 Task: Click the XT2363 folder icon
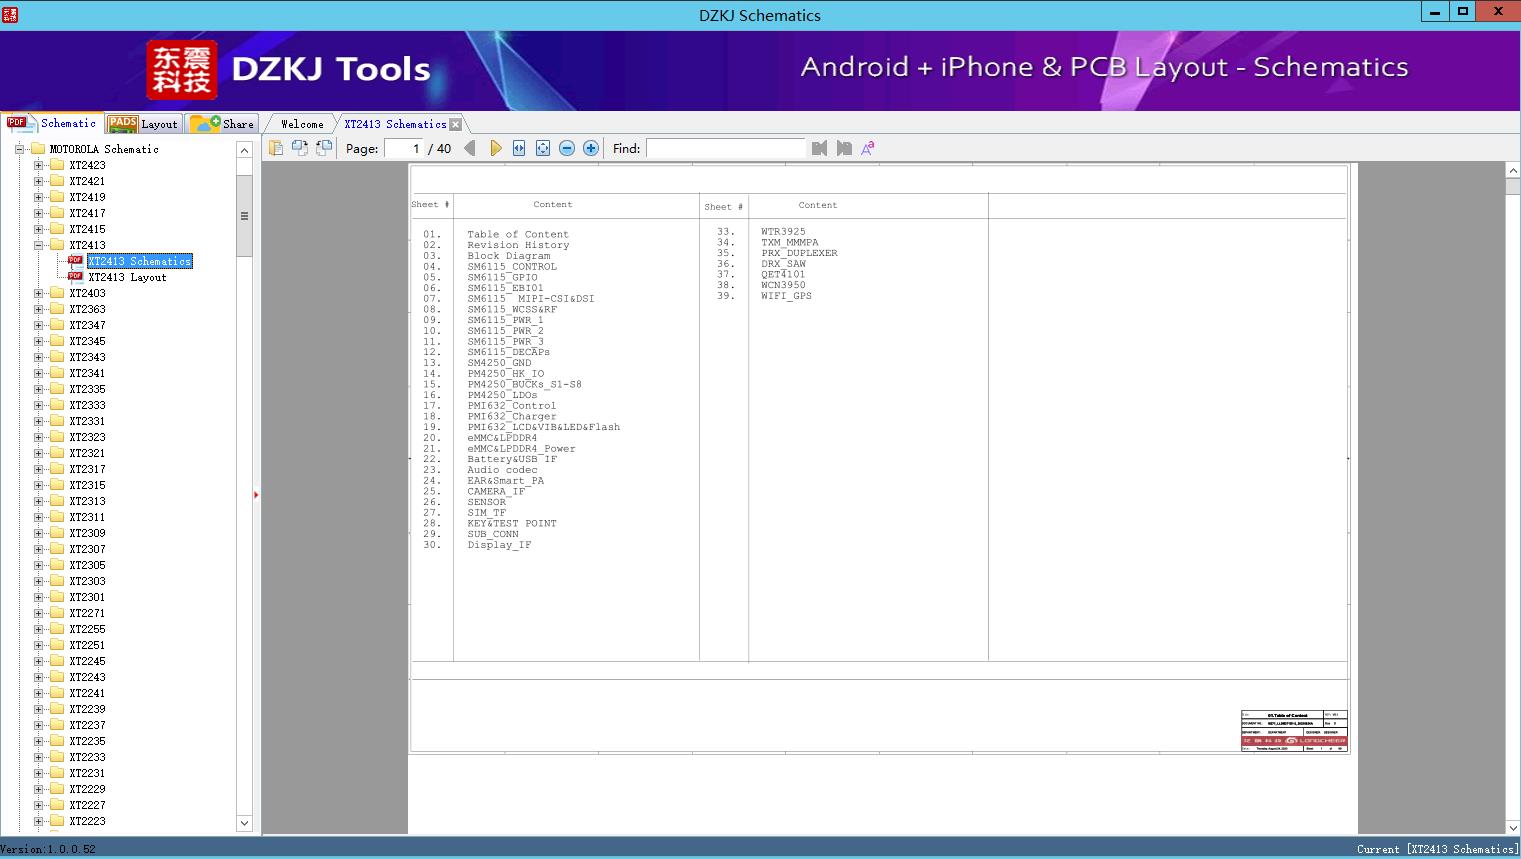point(57,309)
